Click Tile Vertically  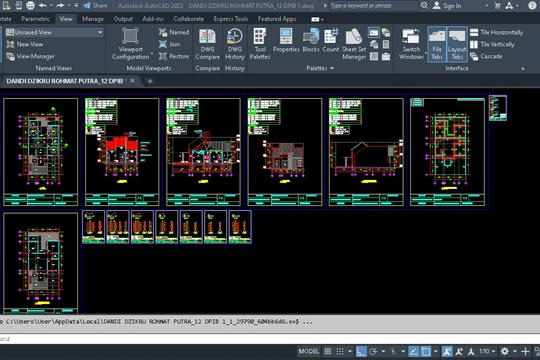pyautogui.click(x=492, y=44)
